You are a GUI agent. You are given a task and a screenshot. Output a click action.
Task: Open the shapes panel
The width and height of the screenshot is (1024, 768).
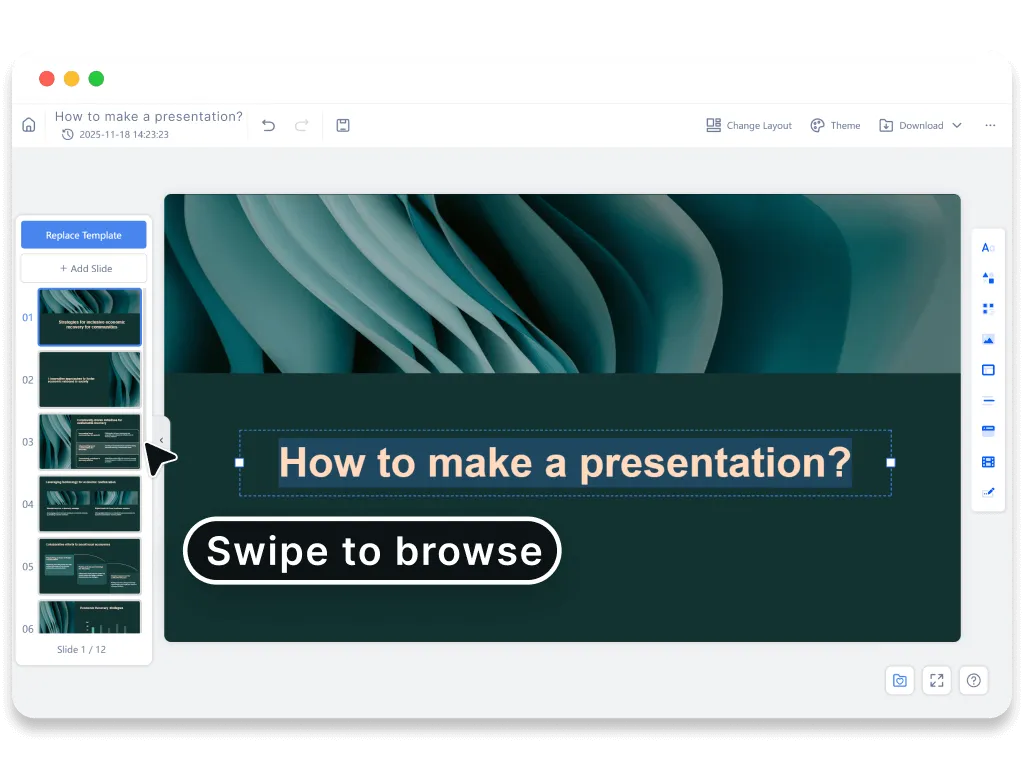pyautogui.click(x=988, y=278)
